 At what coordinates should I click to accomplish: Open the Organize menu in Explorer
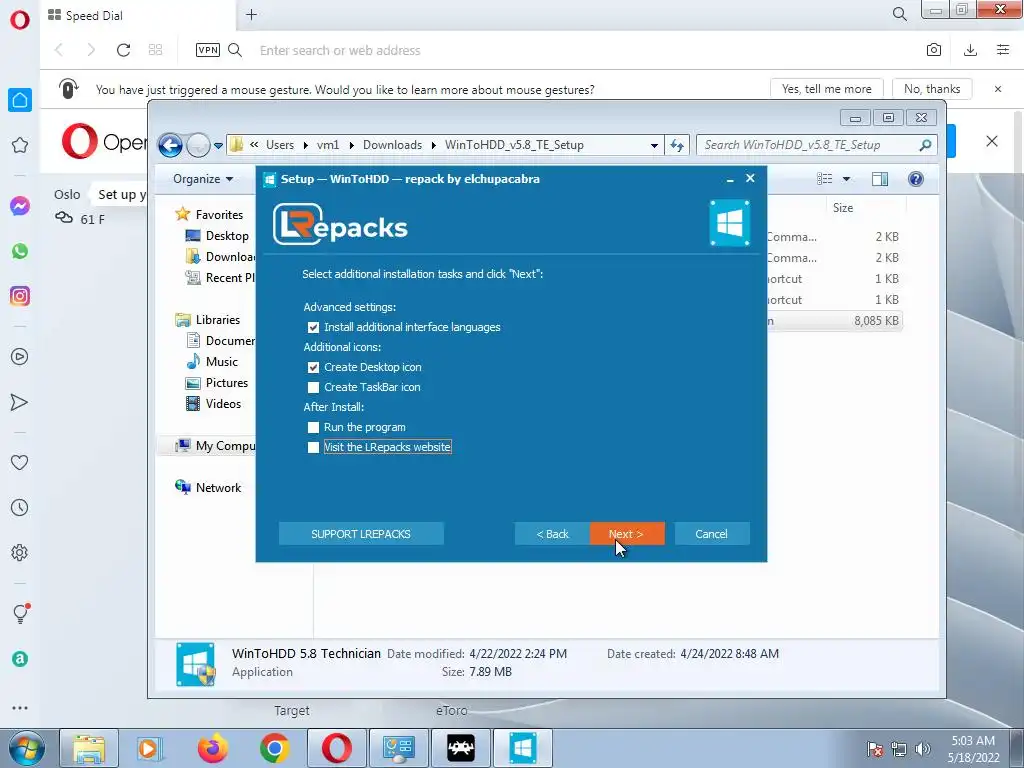[203, 179]
